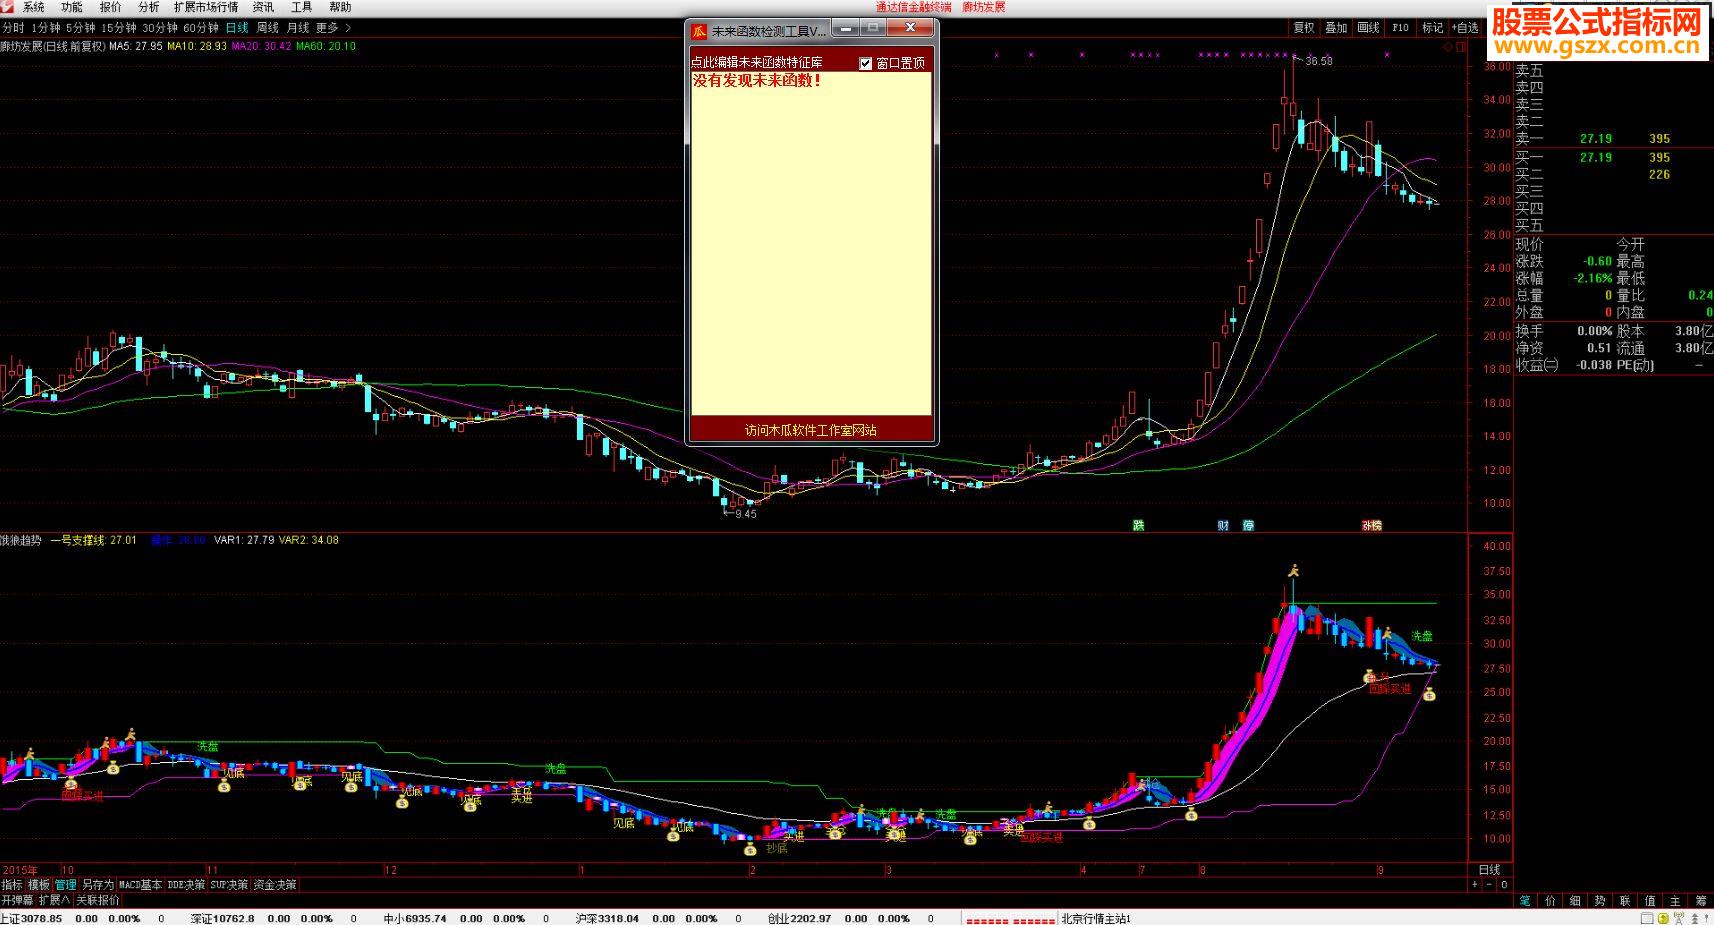Select the 日线 daily period tab
The image size is (1714, 925).
237,28
